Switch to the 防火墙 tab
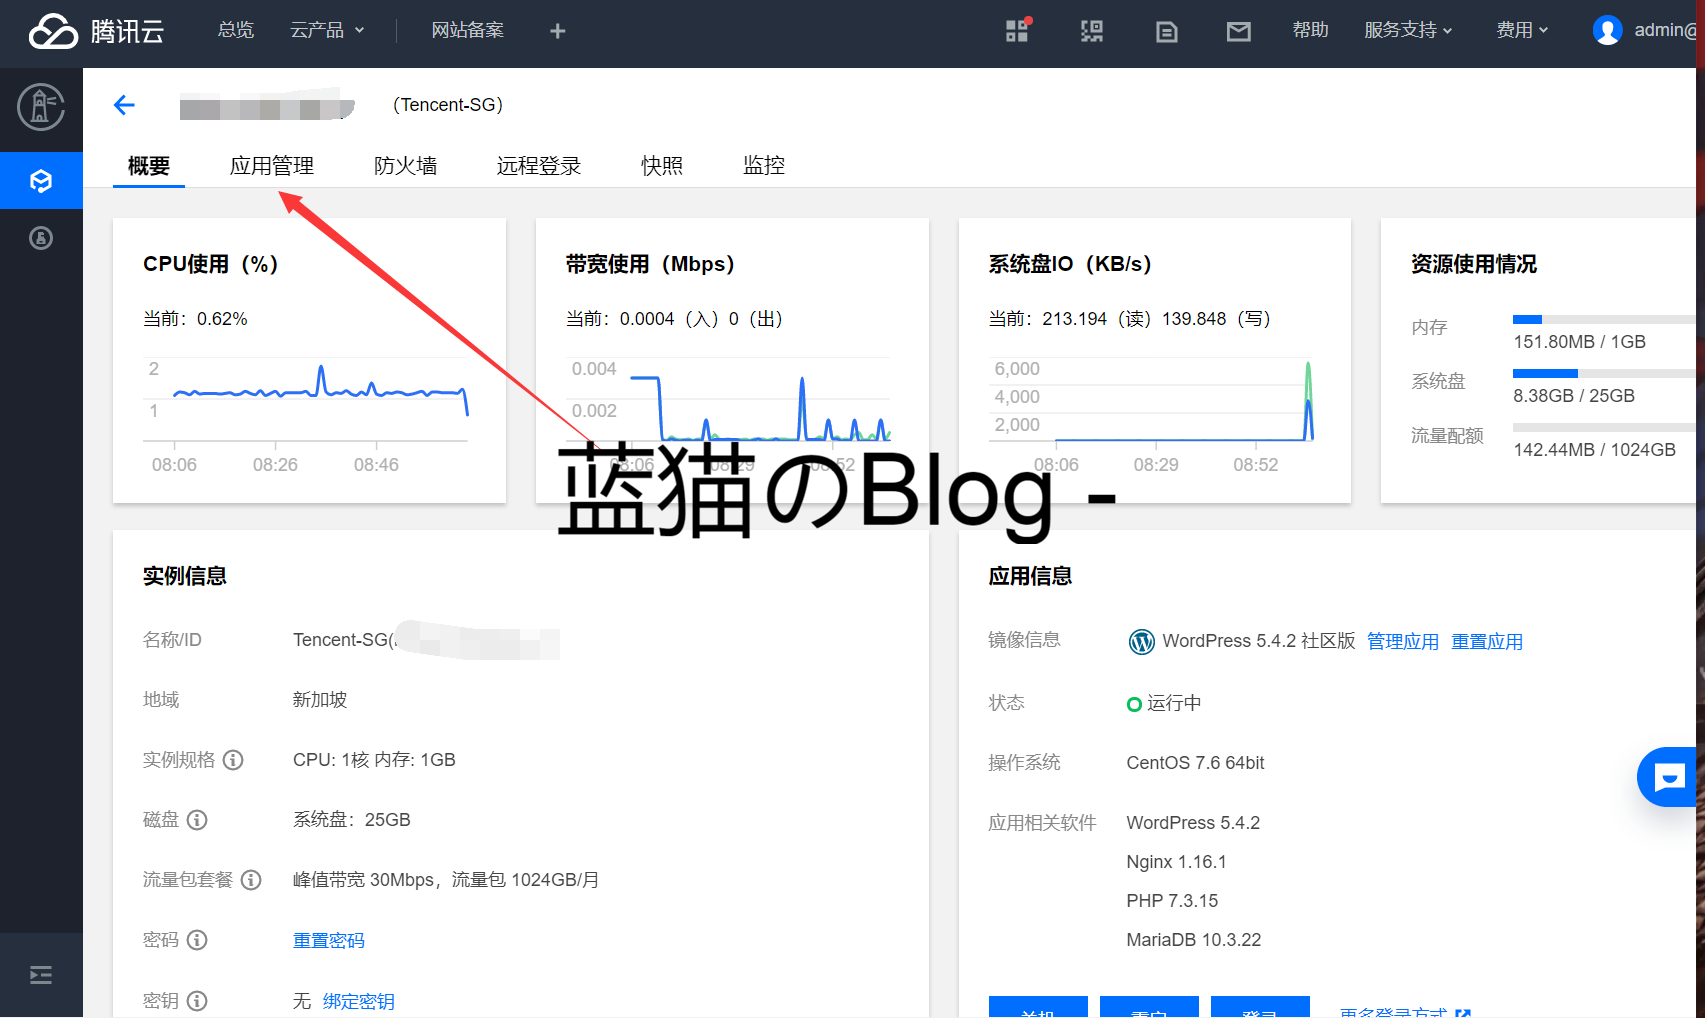The width and height of the screenshot is (1705, 1018). point(405,166)
